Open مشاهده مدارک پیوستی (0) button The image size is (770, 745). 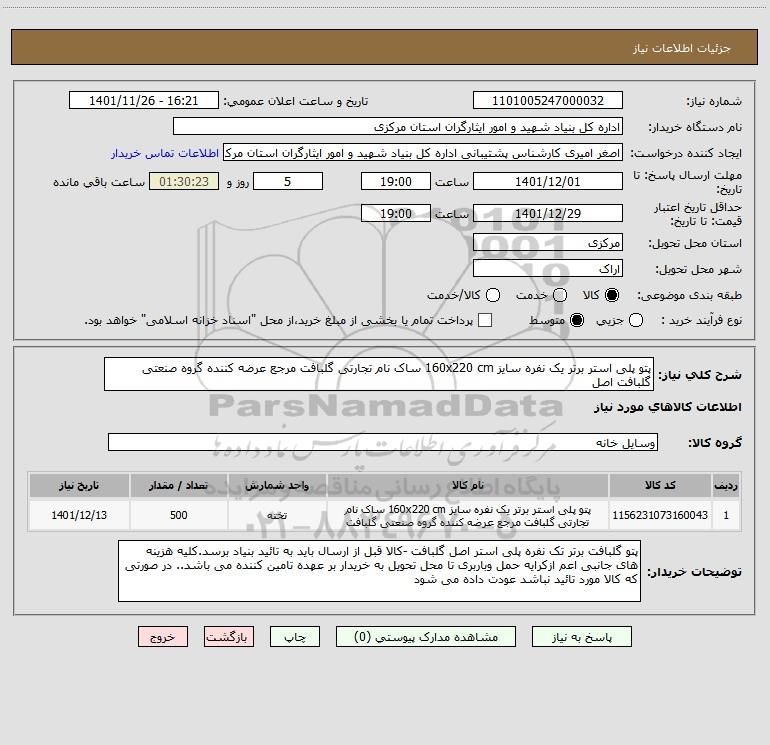click(x=426, y=636)
